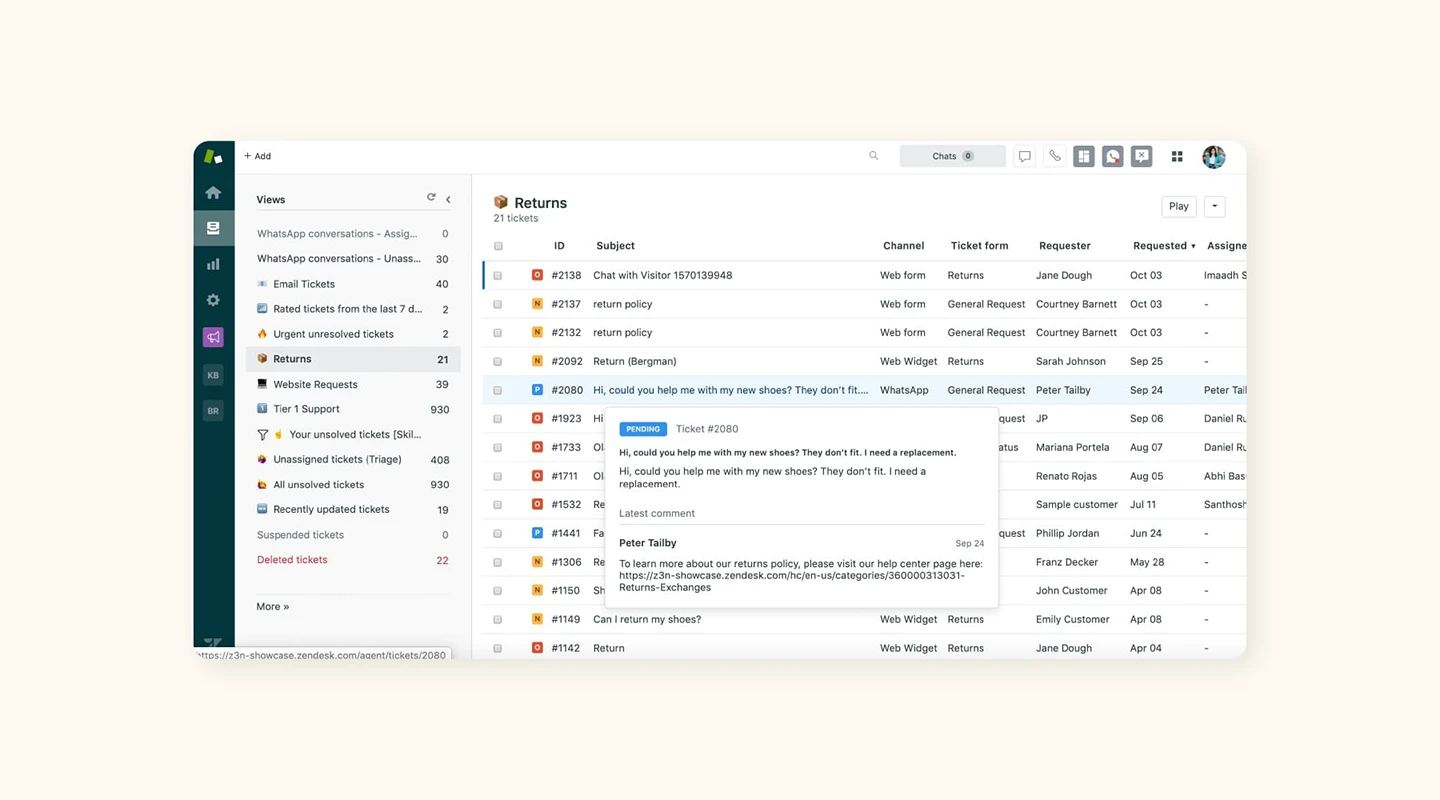Screen dimensions: 1440x800
Task: Click the Subject column header
Action: pos(615,245)
